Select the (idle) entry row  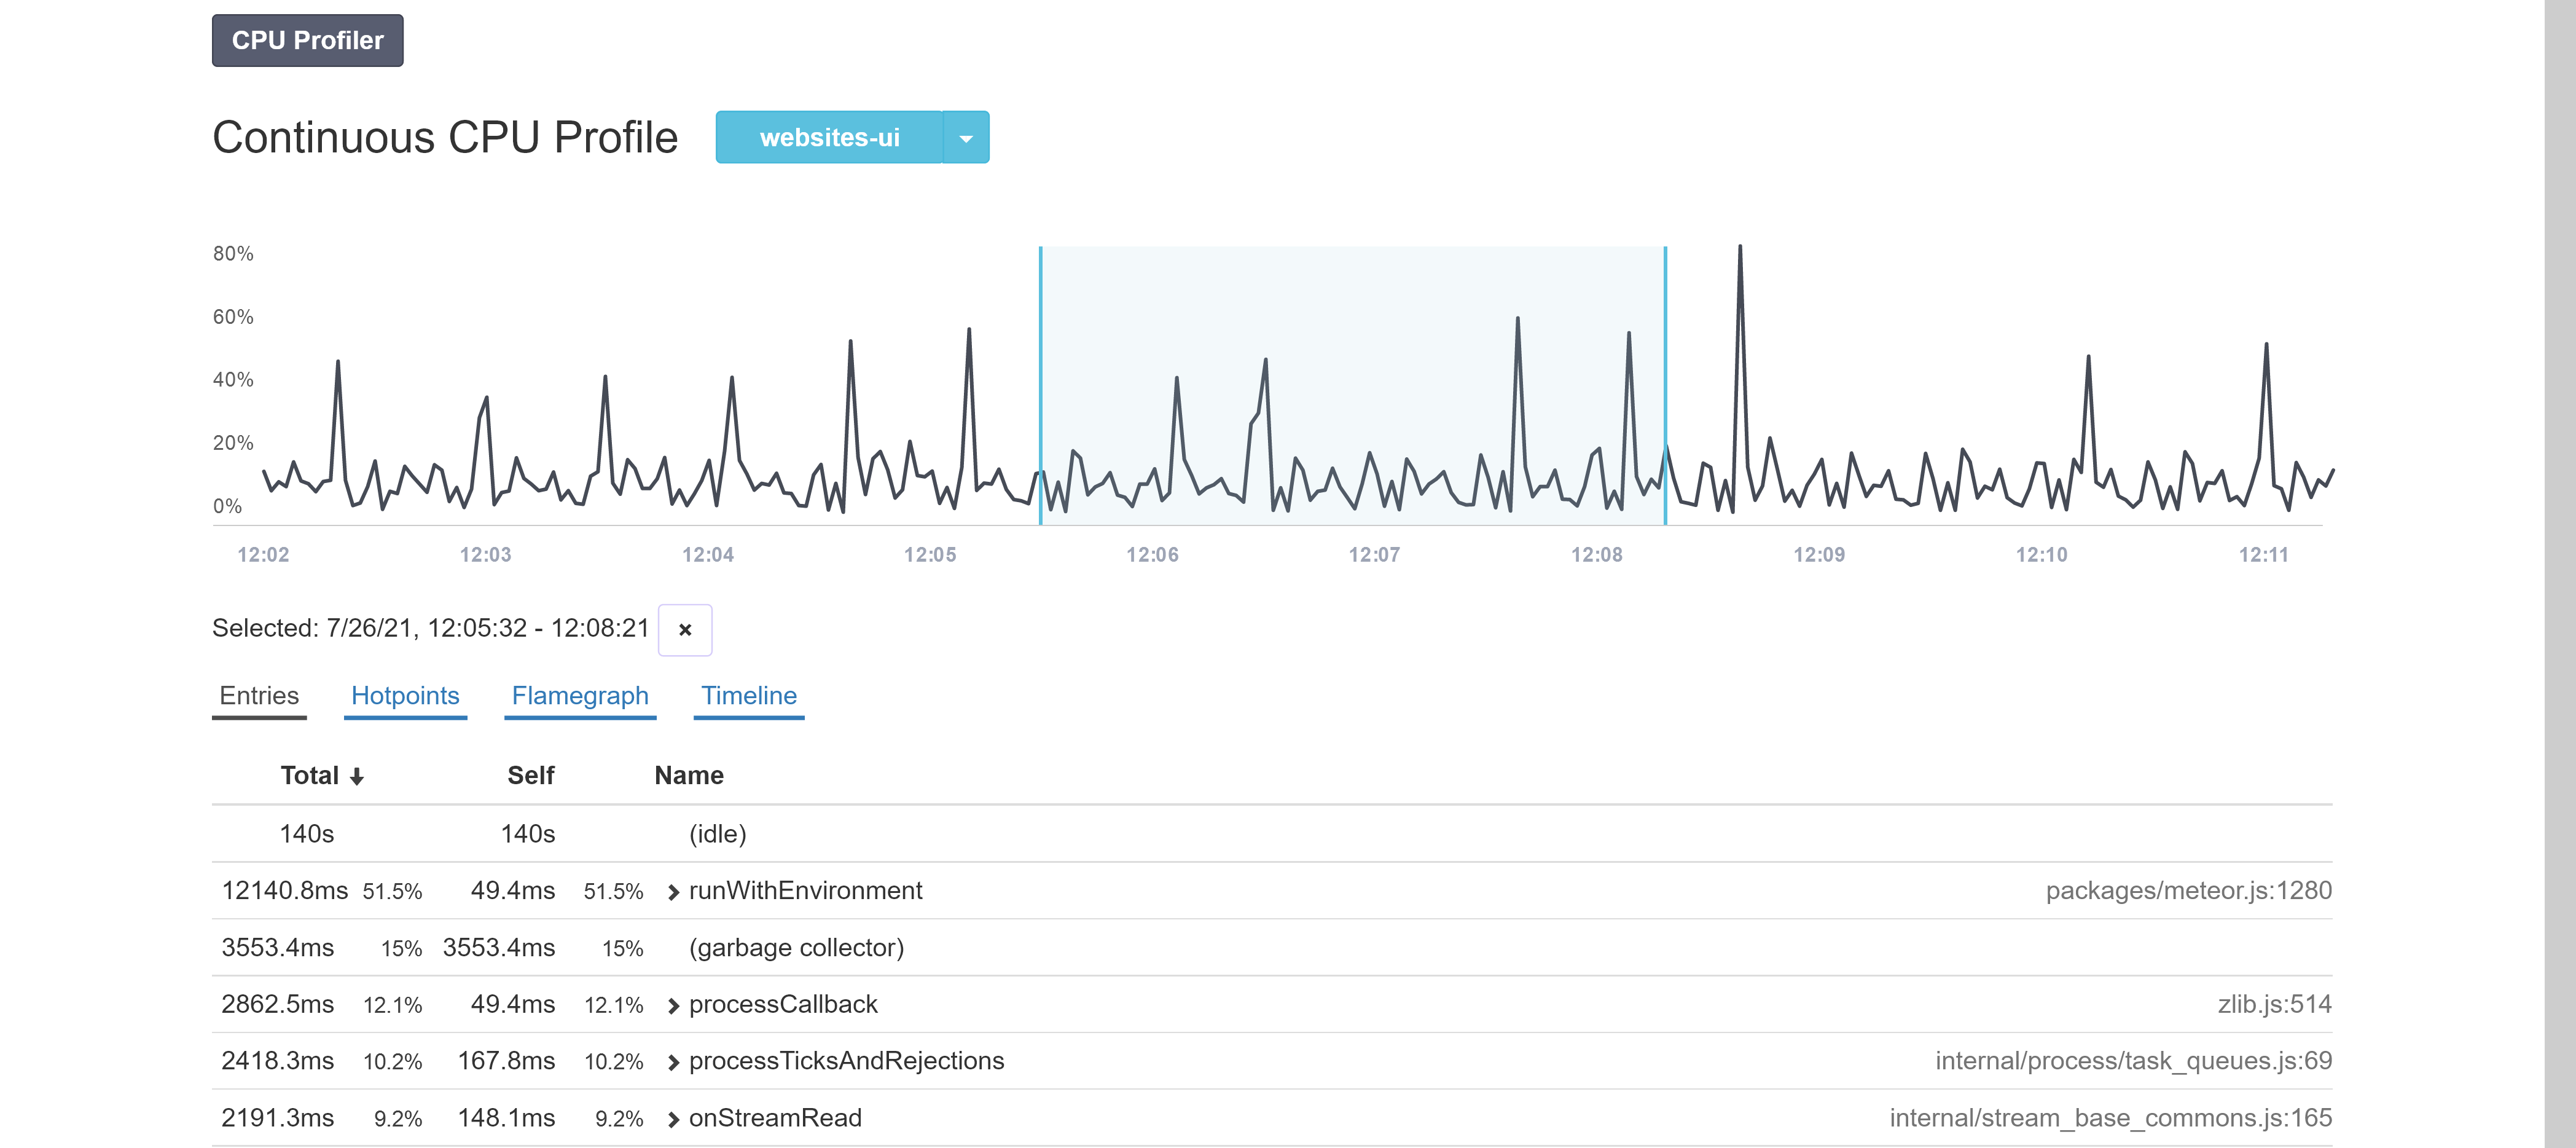[x=717, y=834]
